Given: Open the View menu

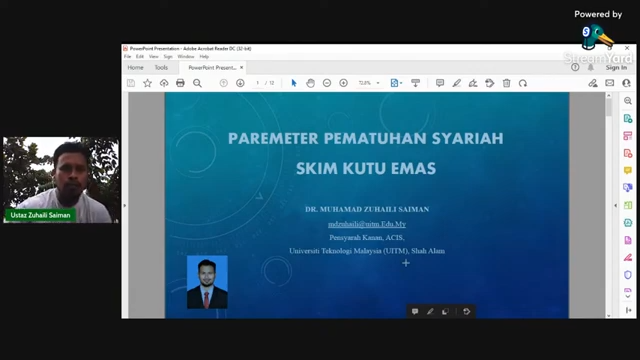Looking at the screenshot, I should click(153, 56).
